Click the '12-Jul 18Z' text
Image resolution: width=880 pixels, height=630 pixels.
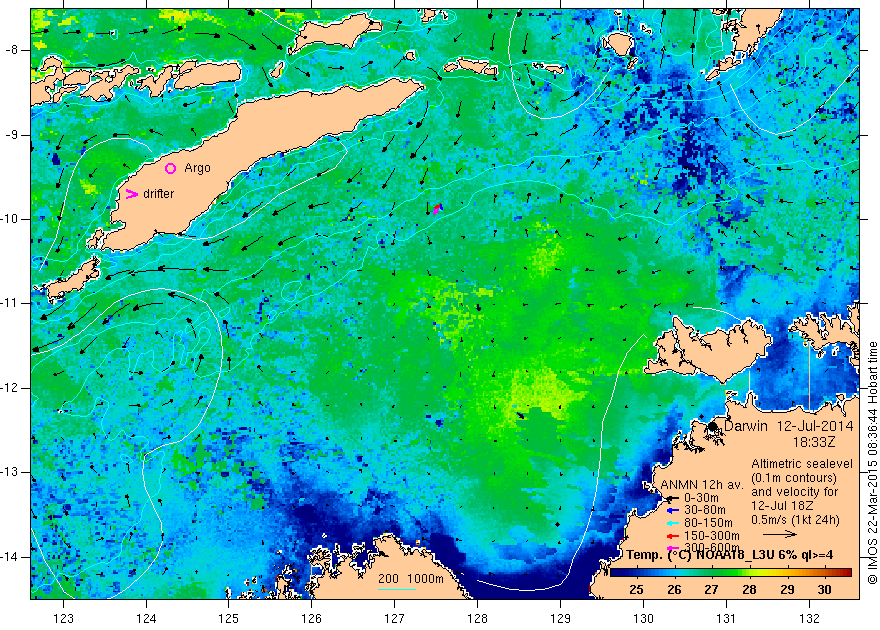tap(781, 506)
